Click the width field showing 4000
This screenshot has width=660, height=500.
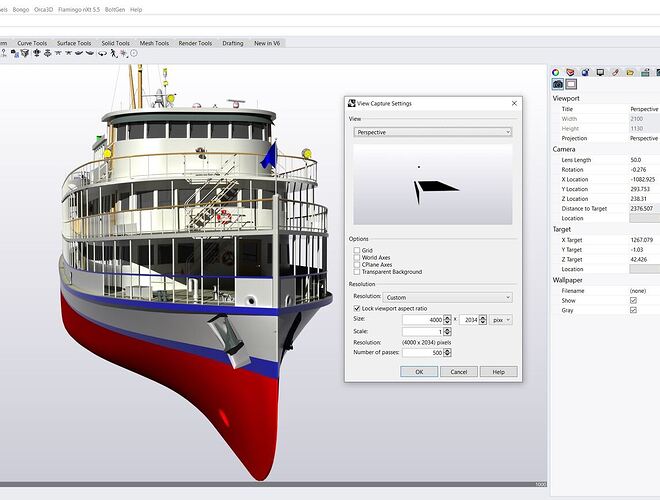click(423, 320)
